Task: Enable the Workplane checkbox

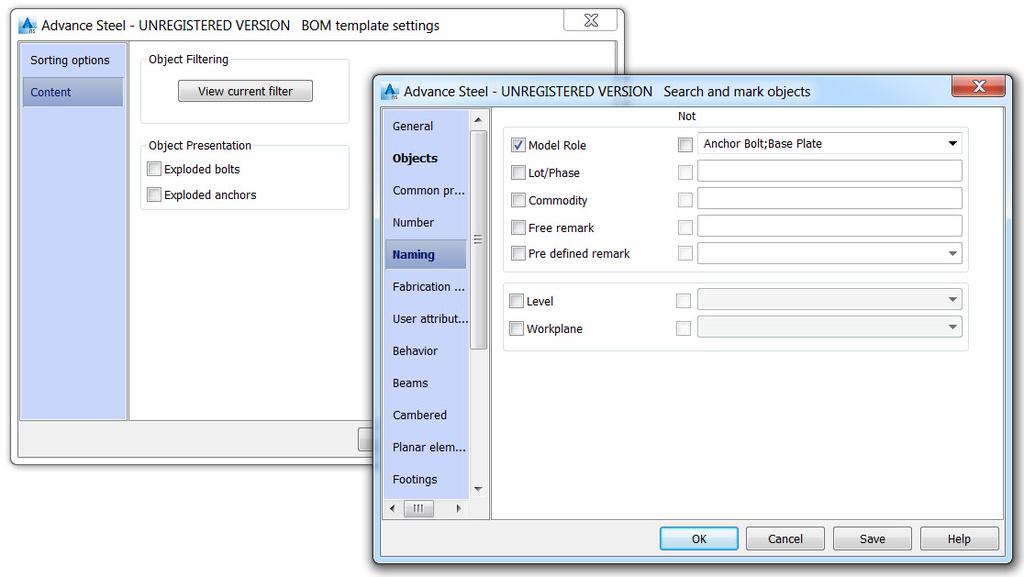Action: point(516,328)
